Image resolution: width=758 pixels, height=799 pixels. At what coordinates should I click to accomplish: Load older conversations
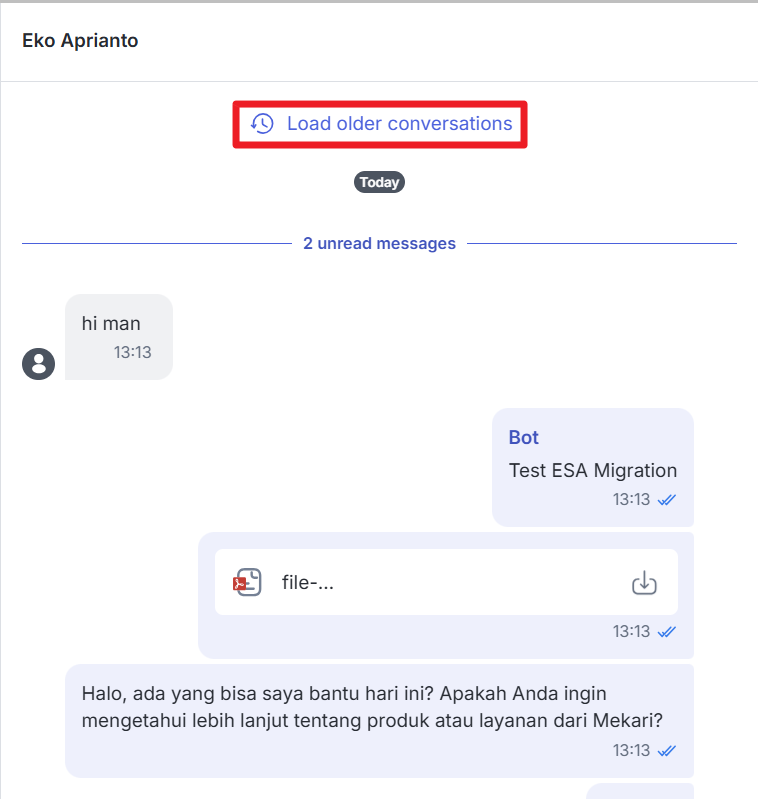tap(399, 124)
